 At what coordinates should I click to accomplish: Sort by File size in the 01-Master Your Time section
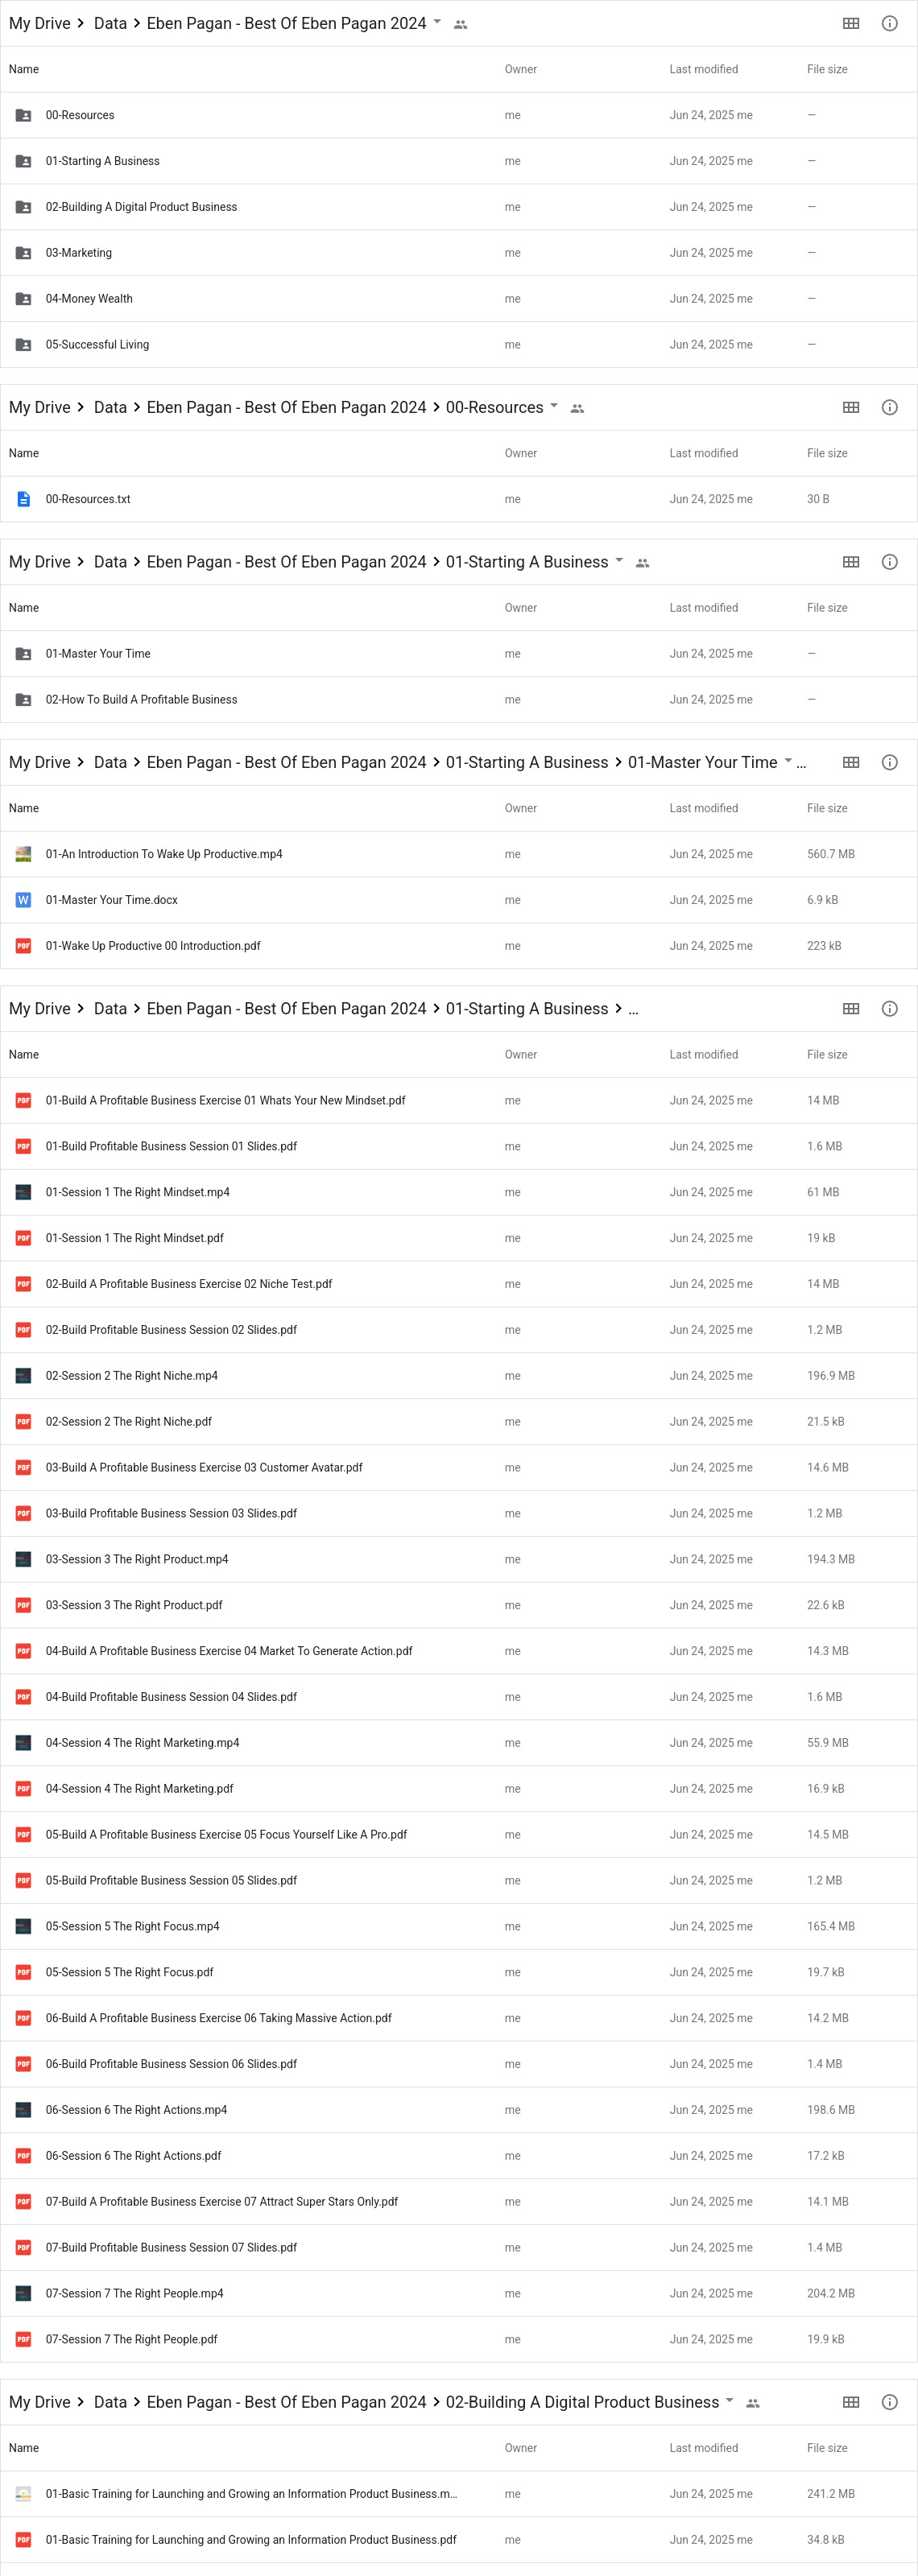point(827,808)
